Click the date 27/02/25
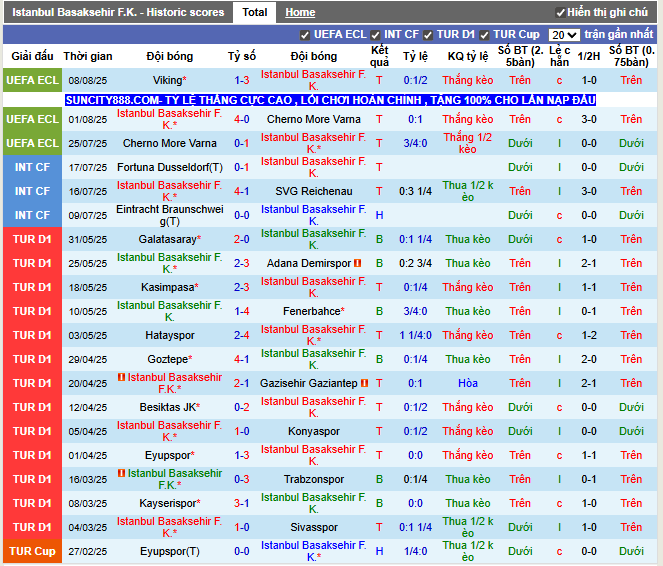 coord(88,551)
